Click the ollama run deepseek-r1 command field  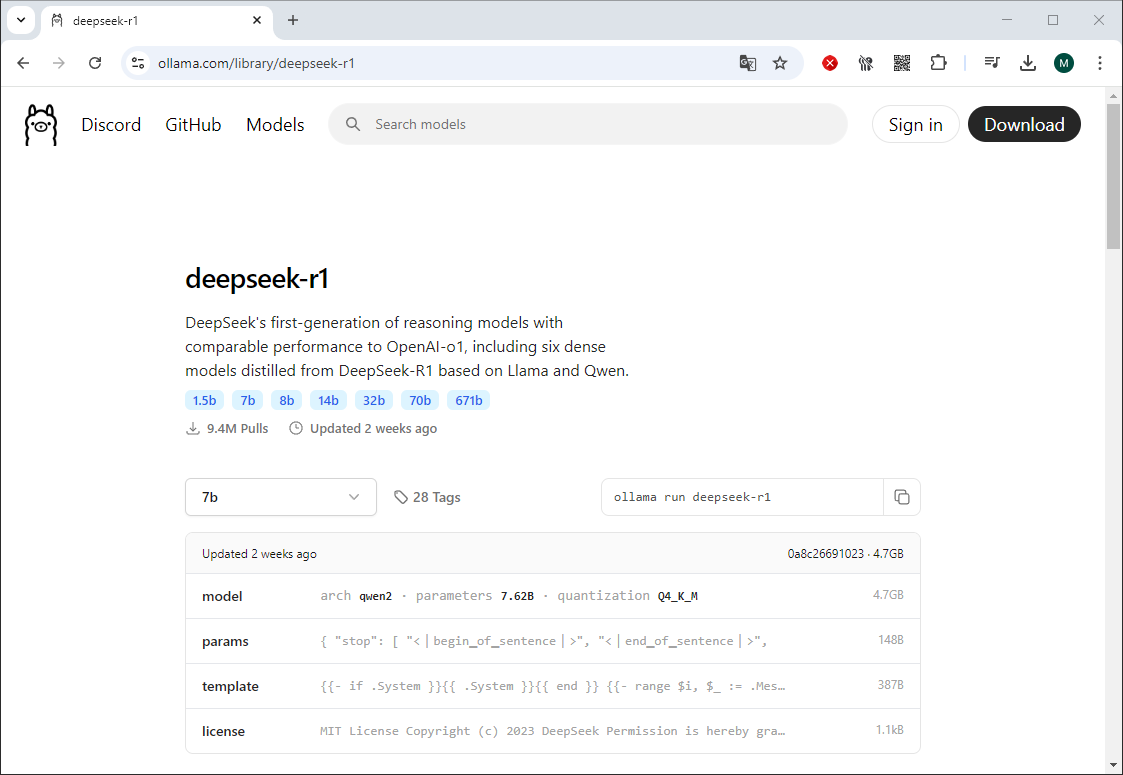[x=743, y=497]
